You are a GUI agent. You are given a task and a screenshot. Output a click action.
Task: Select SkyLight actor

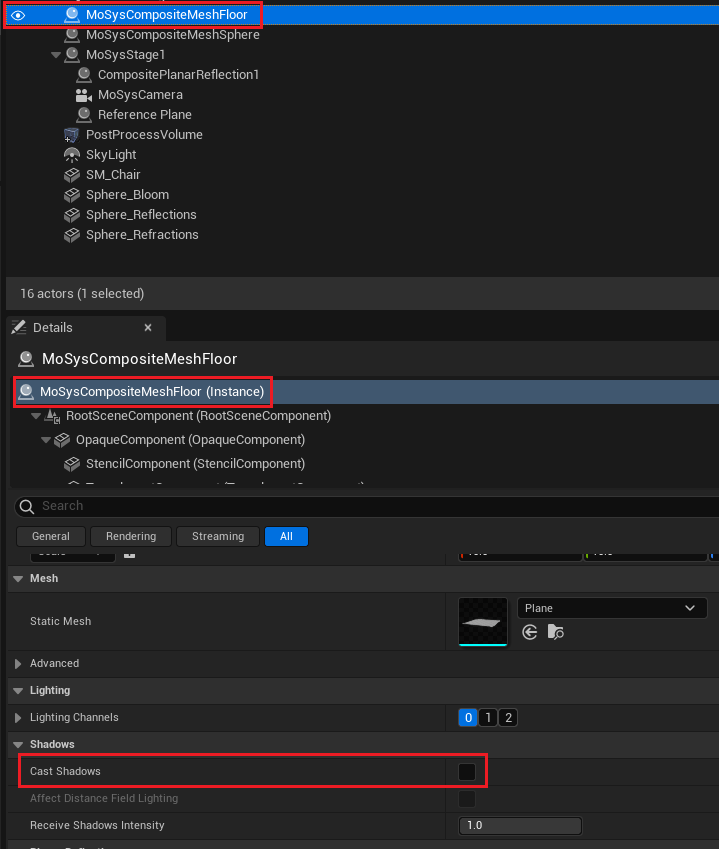pos(111,155)
